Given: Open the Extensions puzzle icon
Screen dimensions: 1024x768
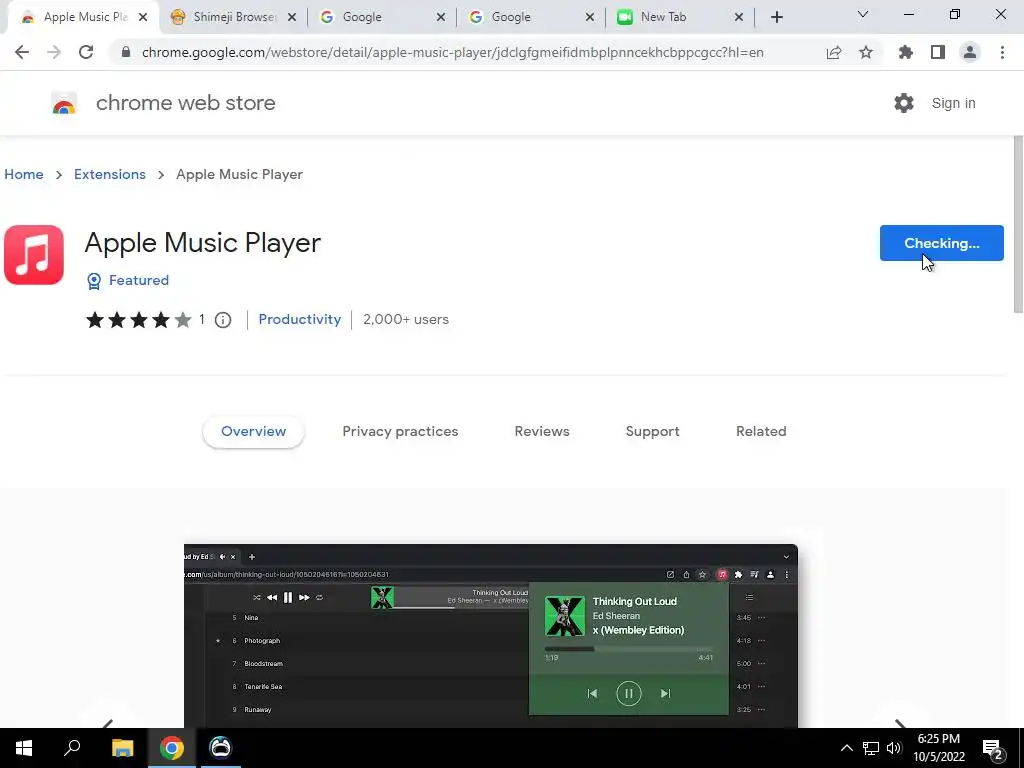Looking at the screenshot, I should (x=906, y=52).
